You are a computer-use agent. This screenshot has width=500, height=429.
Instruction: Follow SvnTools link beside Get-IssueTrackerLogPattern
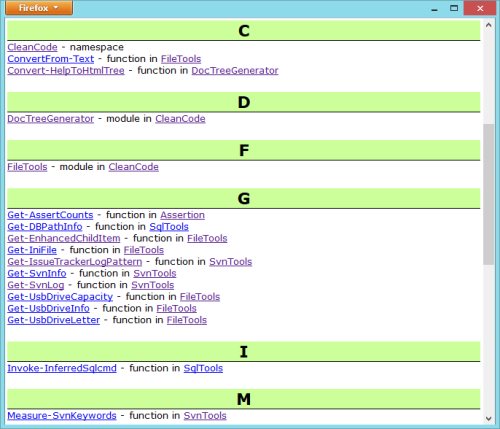point(231,262)
